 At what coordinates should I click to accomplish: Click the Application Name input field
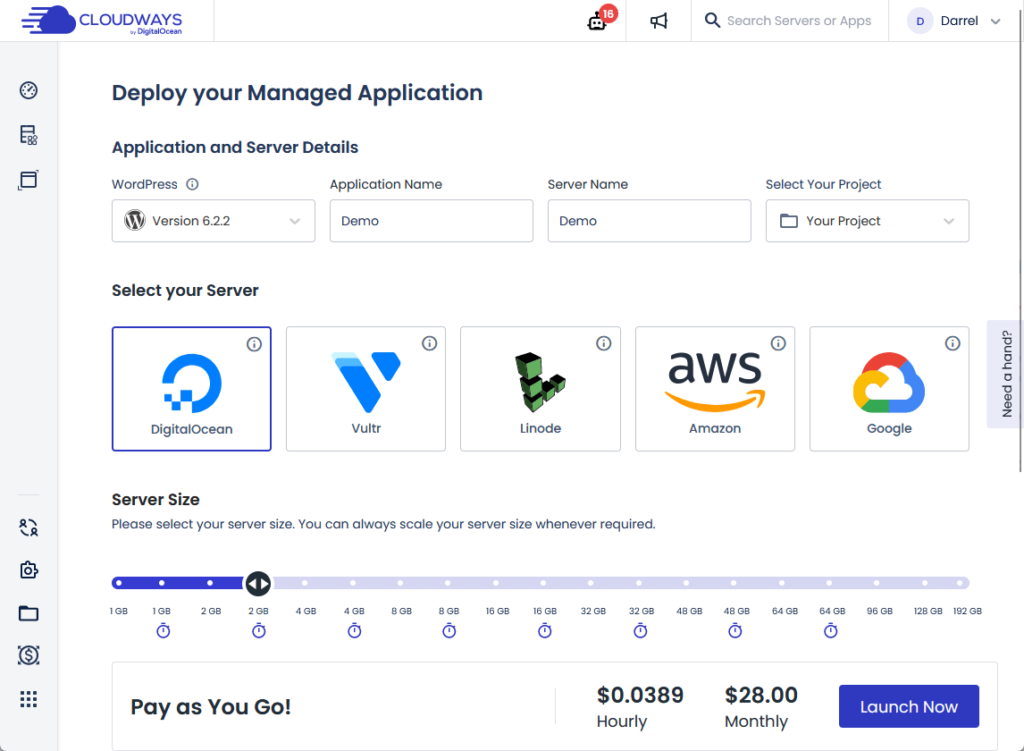[432, 221]
